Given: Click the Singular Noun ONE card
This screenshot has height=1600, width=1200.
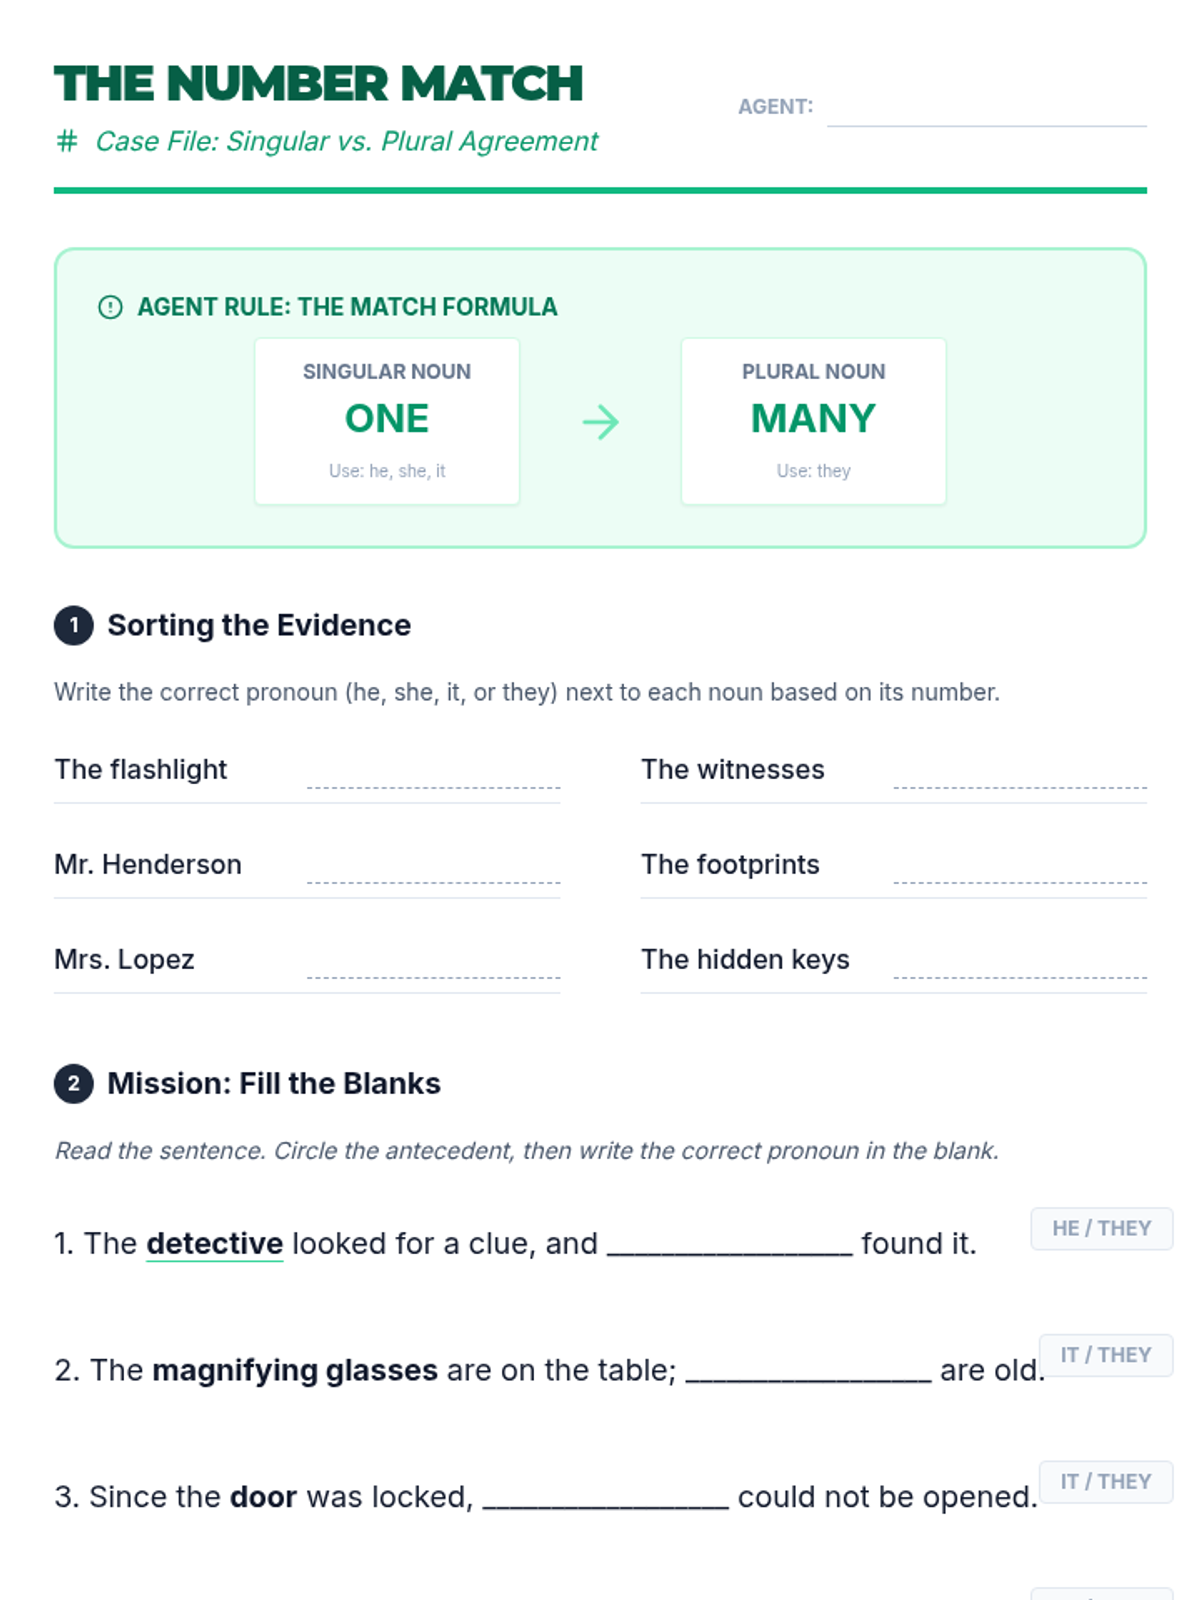Looking at the screenshot, I should tap(387, 421).
